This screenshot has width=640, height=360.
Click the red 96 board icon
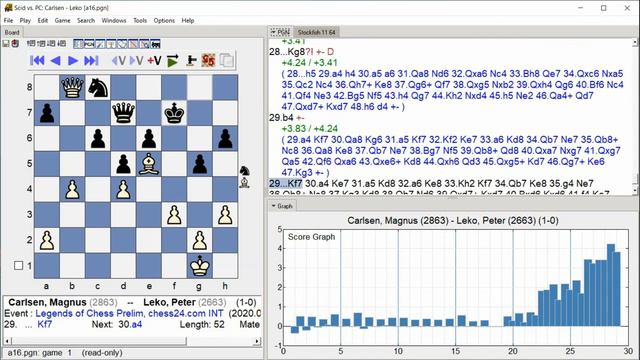tap(208, 60)
